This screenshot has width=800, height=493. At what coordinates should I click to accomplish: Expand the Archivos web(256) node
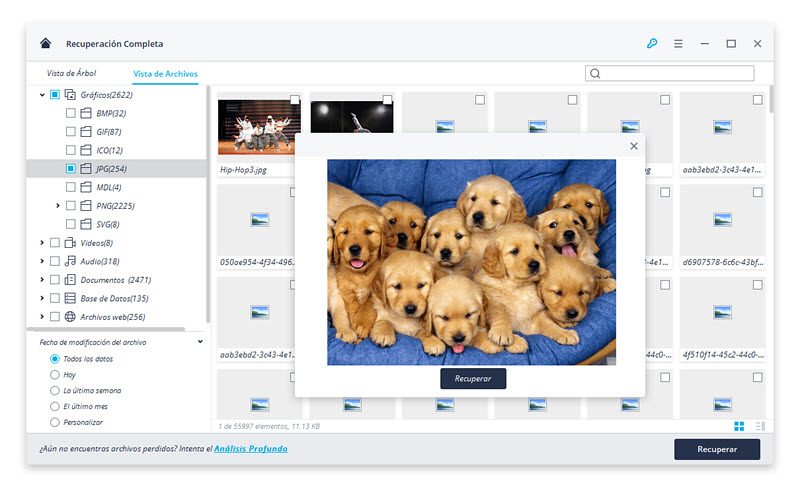pyautogui.click(x=42, y=317)
